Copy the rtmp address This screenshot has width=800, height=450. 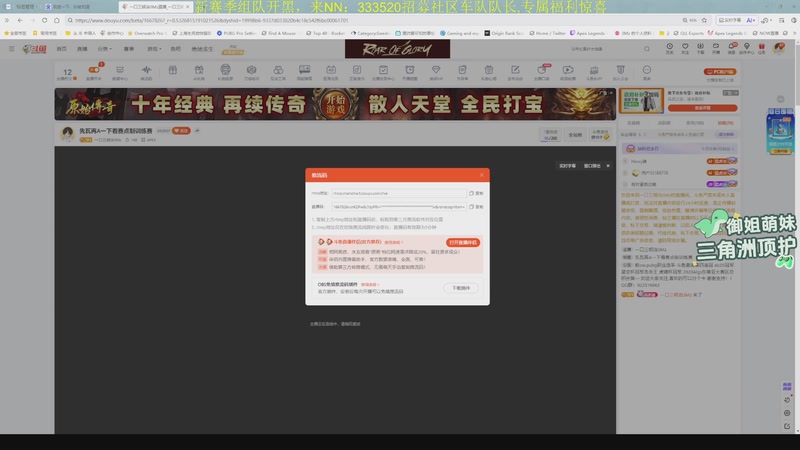pyautogui.click(x=476, y=193)
